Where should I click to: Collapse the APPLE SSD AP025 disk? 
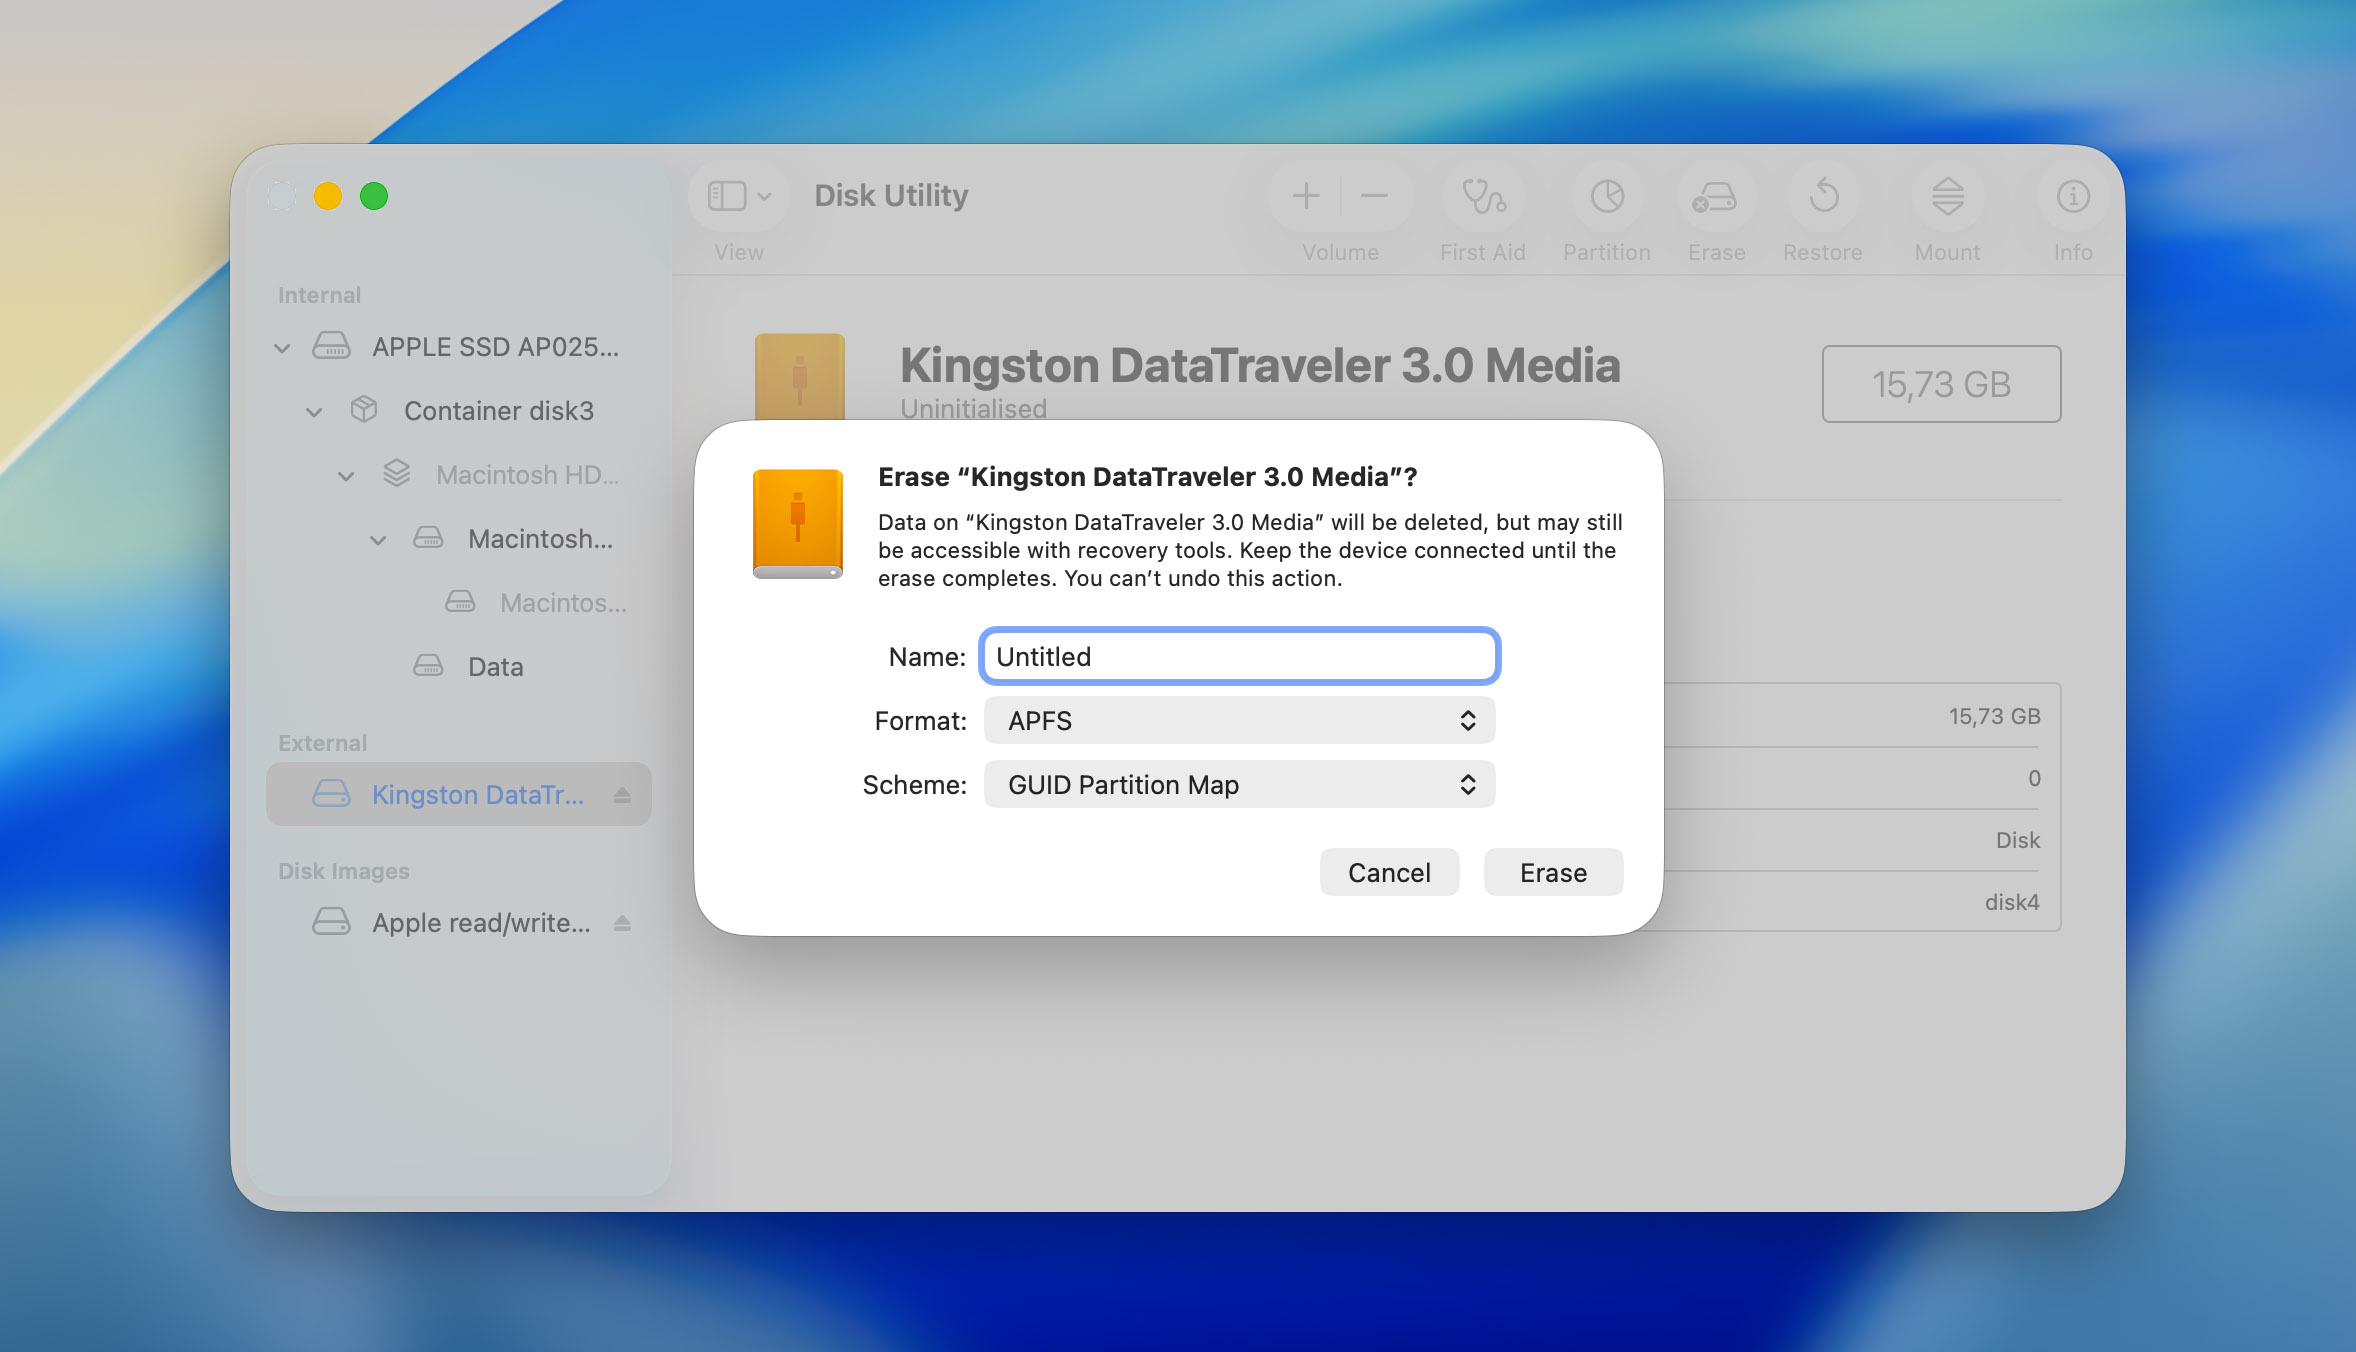click(282, 348)
